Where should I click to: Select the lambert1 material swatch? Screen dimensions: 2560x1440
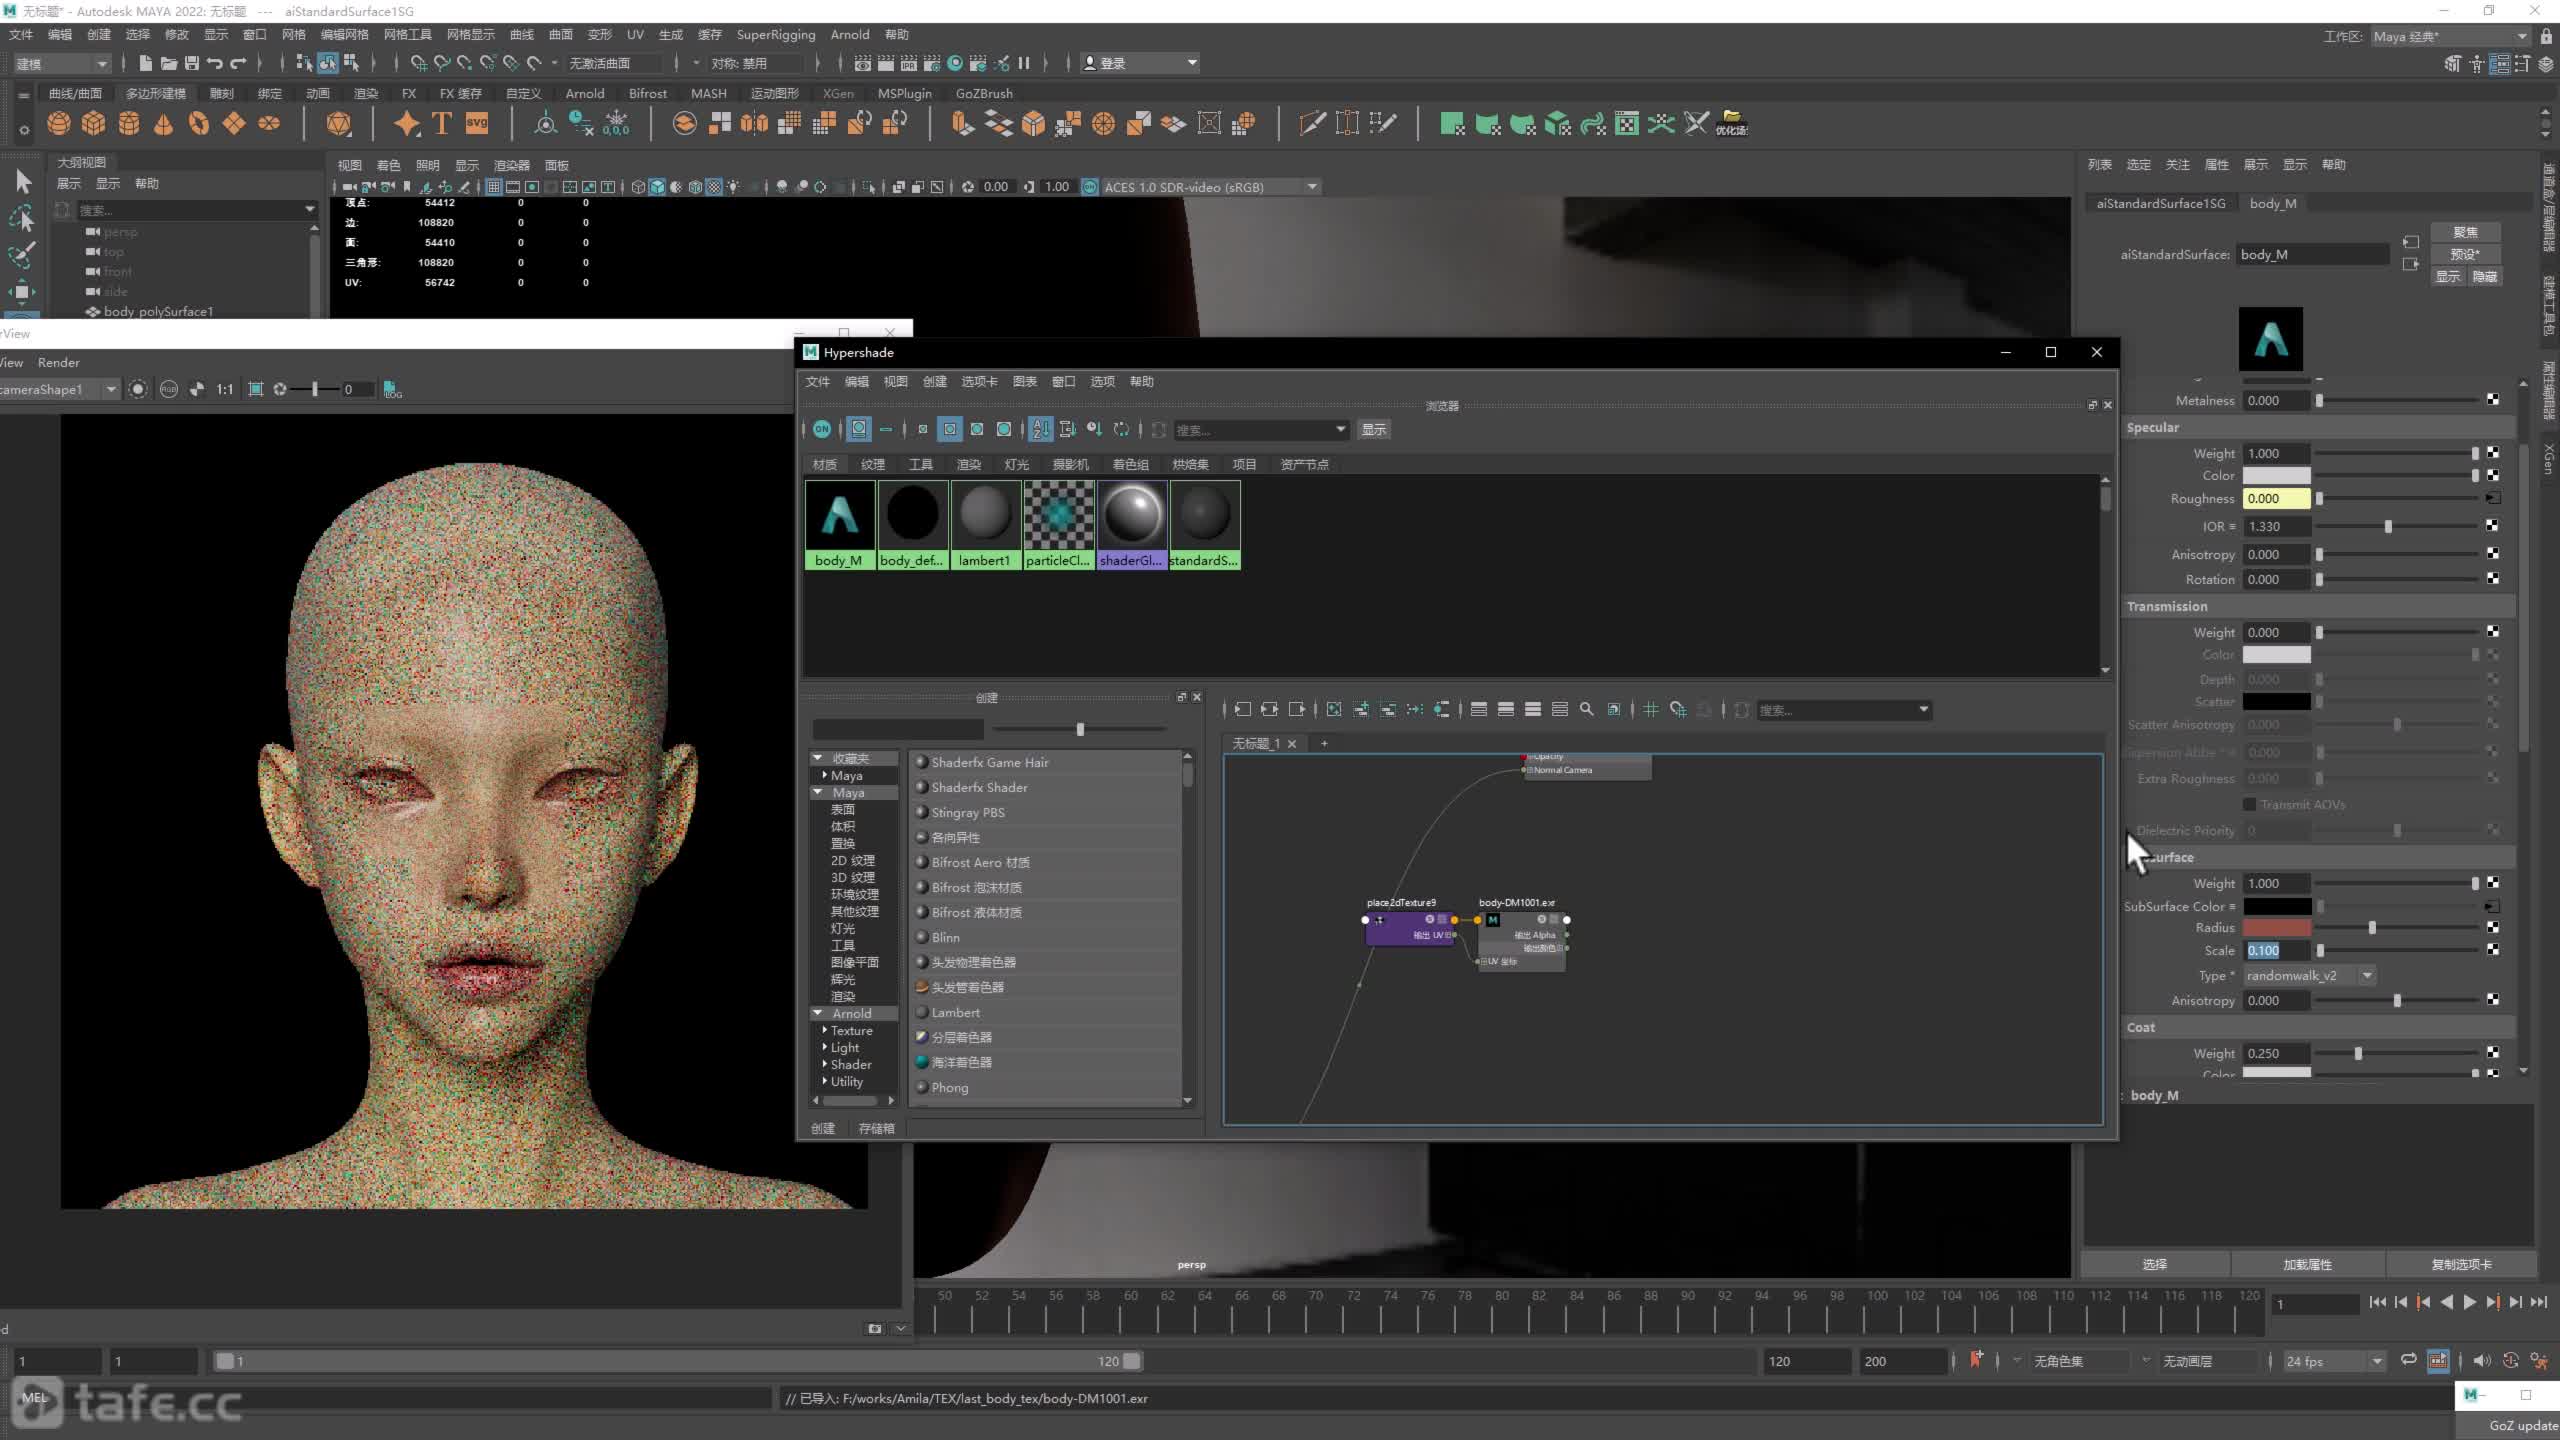[985, 524]
